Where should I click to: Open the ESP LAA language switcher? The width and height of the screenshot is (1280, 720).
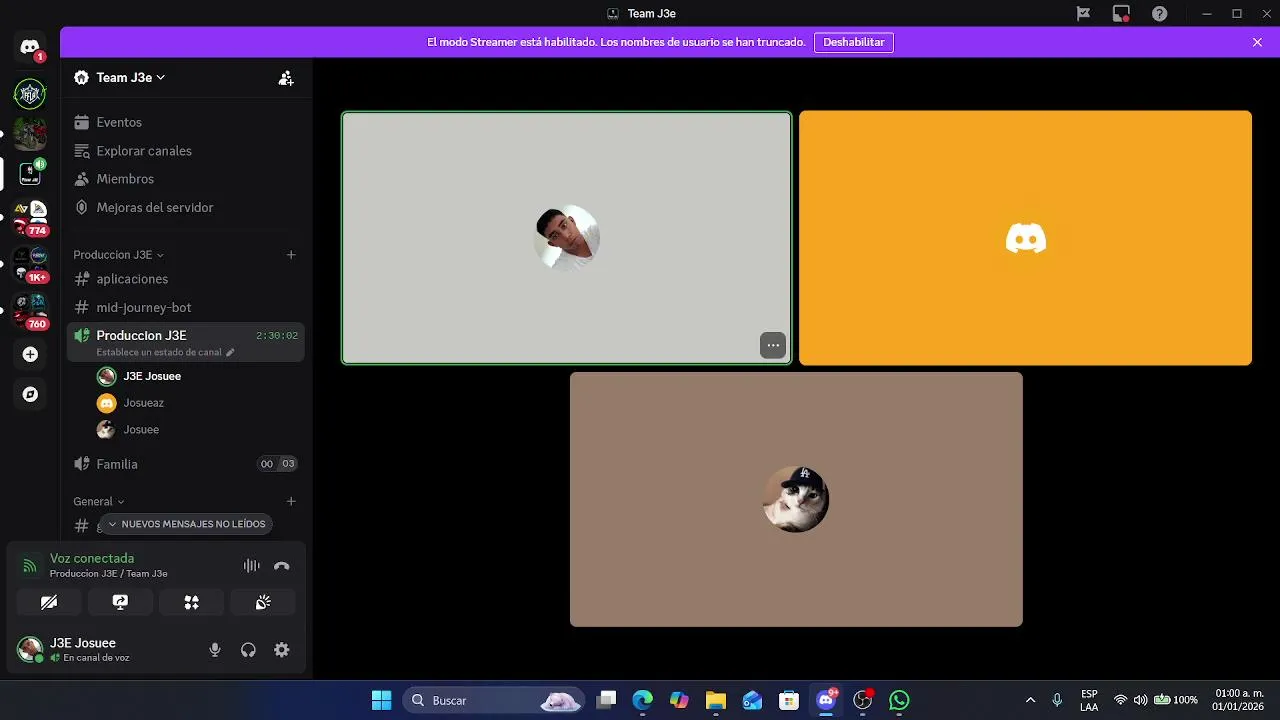click(1089, 700)
